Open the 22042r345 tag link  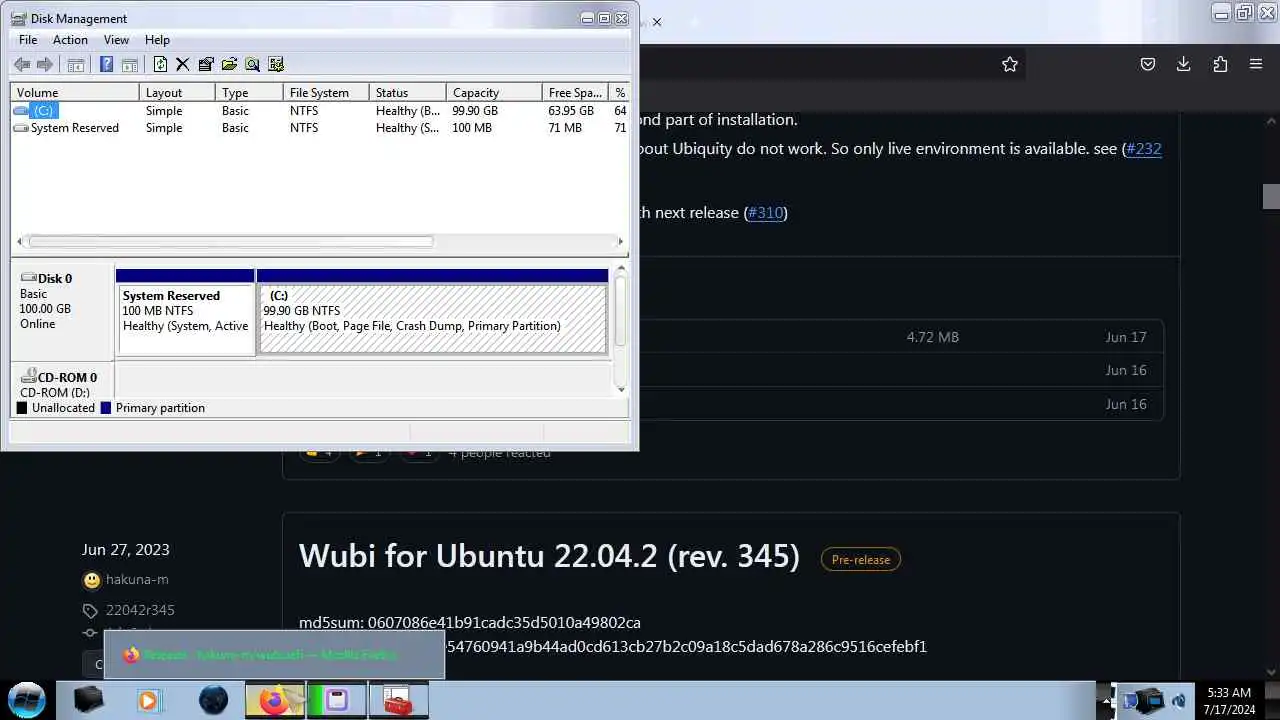pyautogui.click(x=140, y=610)
